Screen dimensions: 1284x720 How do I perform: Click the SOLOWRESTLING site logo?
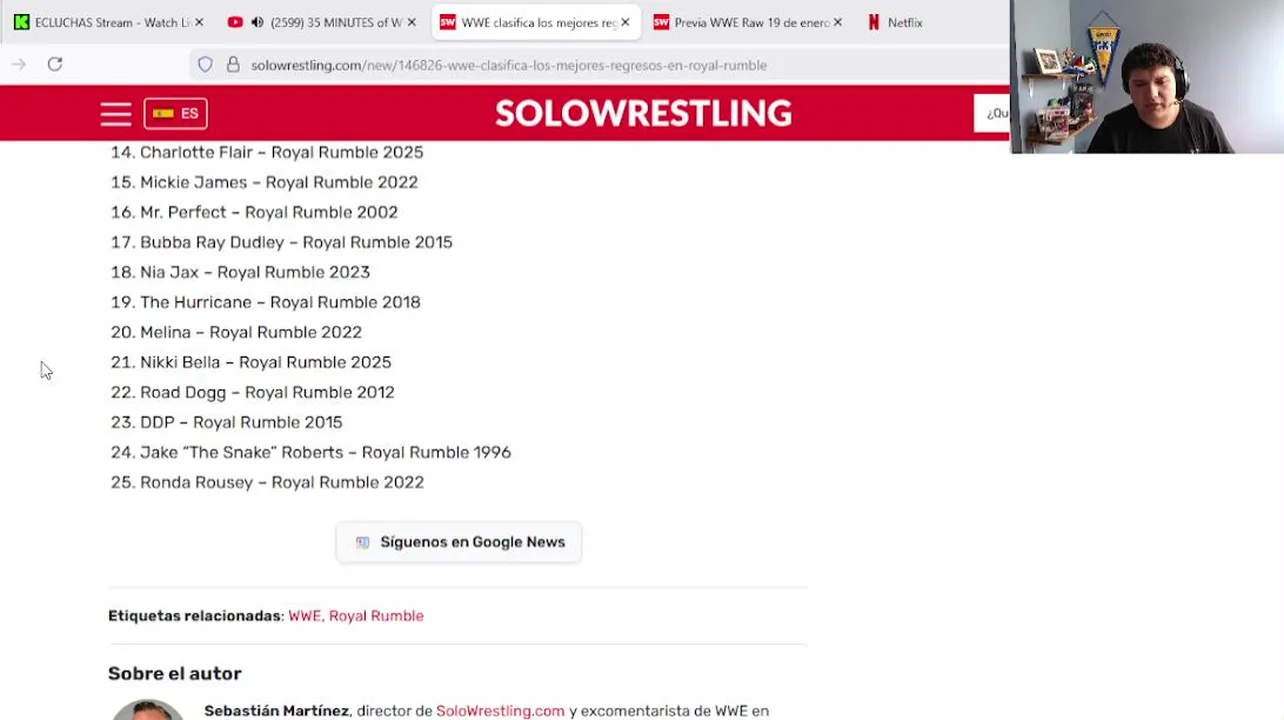pyautogui.click(x=643, y=113)
